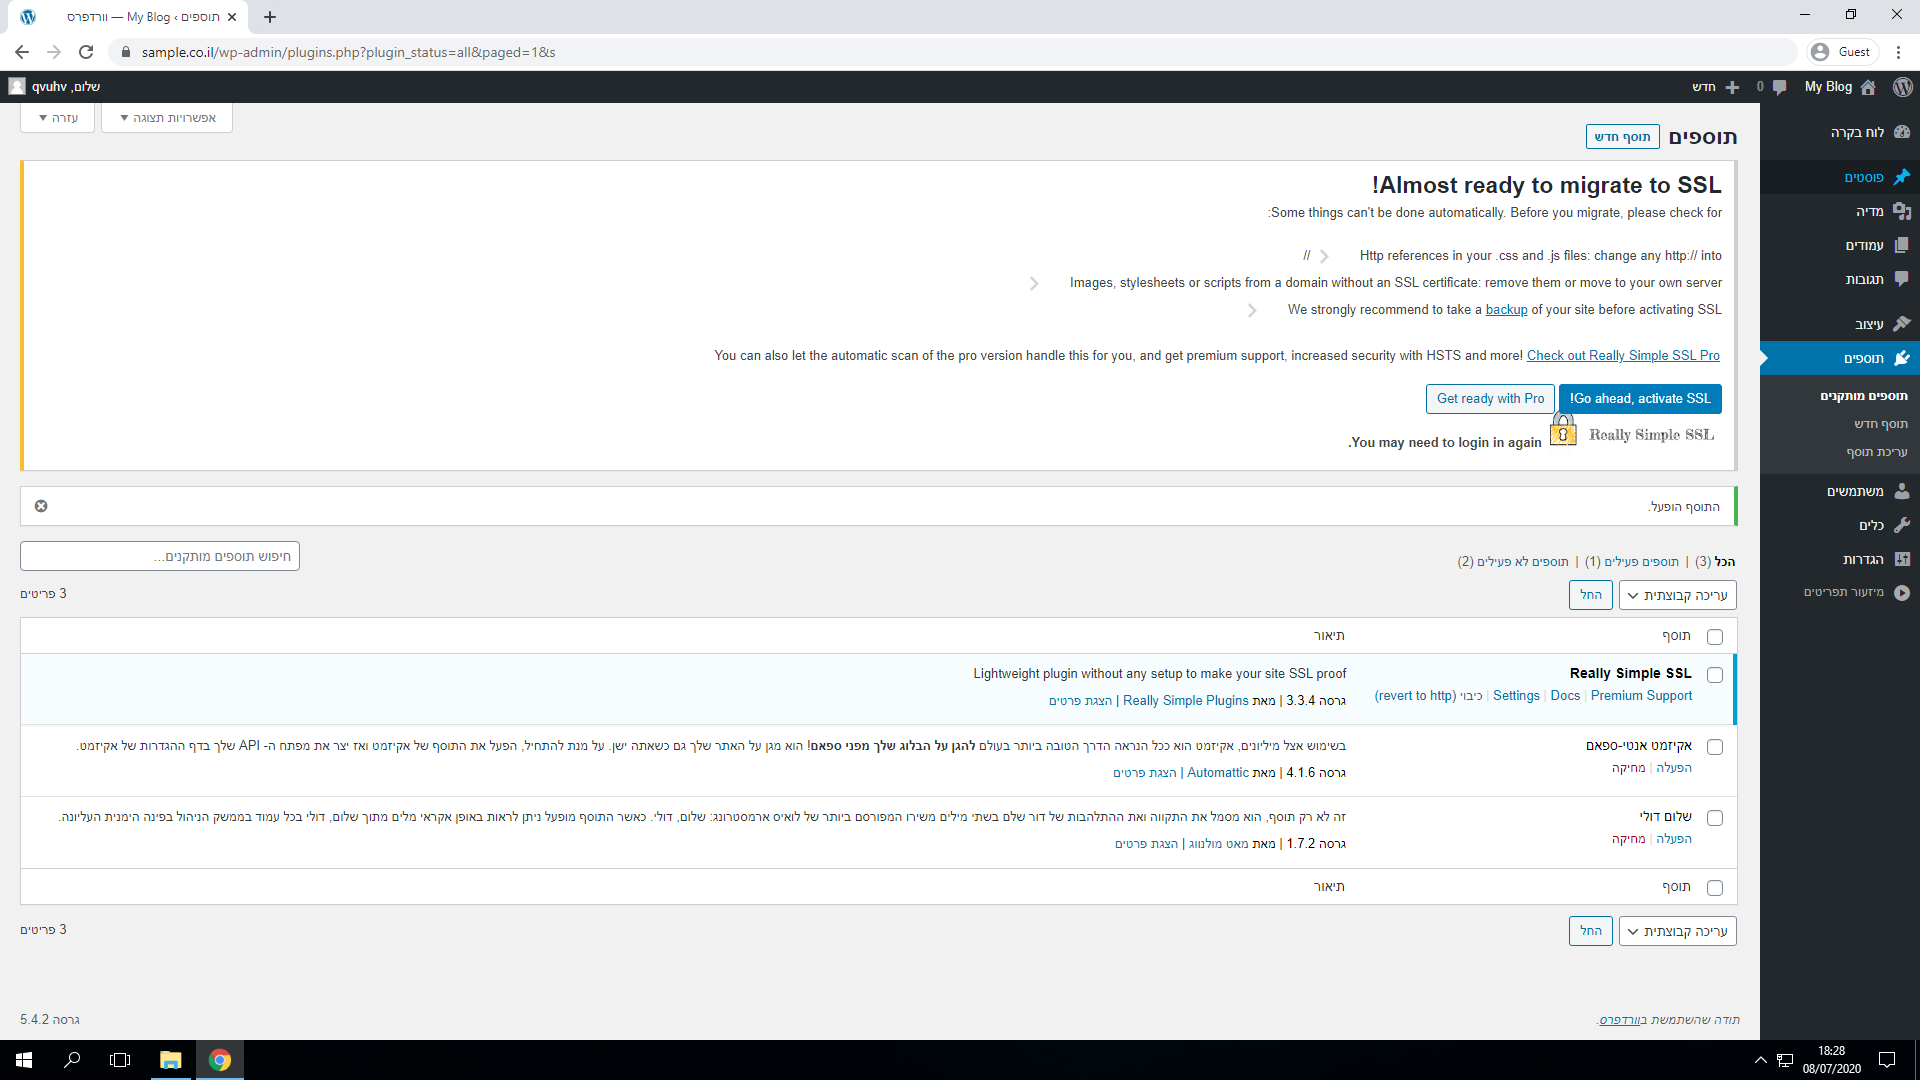Open Really Simple Plugins author link

(1185, 701)
